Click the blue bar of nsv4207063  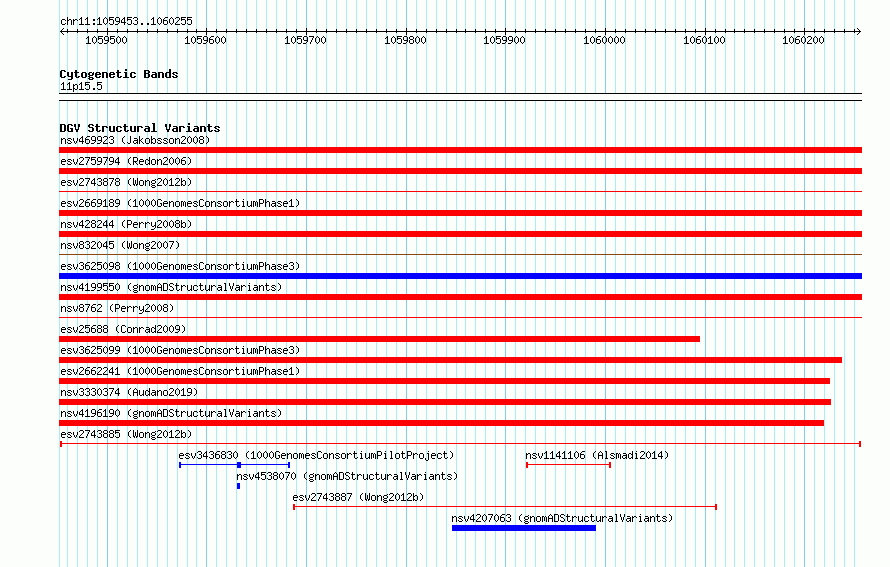coord(524,528)
